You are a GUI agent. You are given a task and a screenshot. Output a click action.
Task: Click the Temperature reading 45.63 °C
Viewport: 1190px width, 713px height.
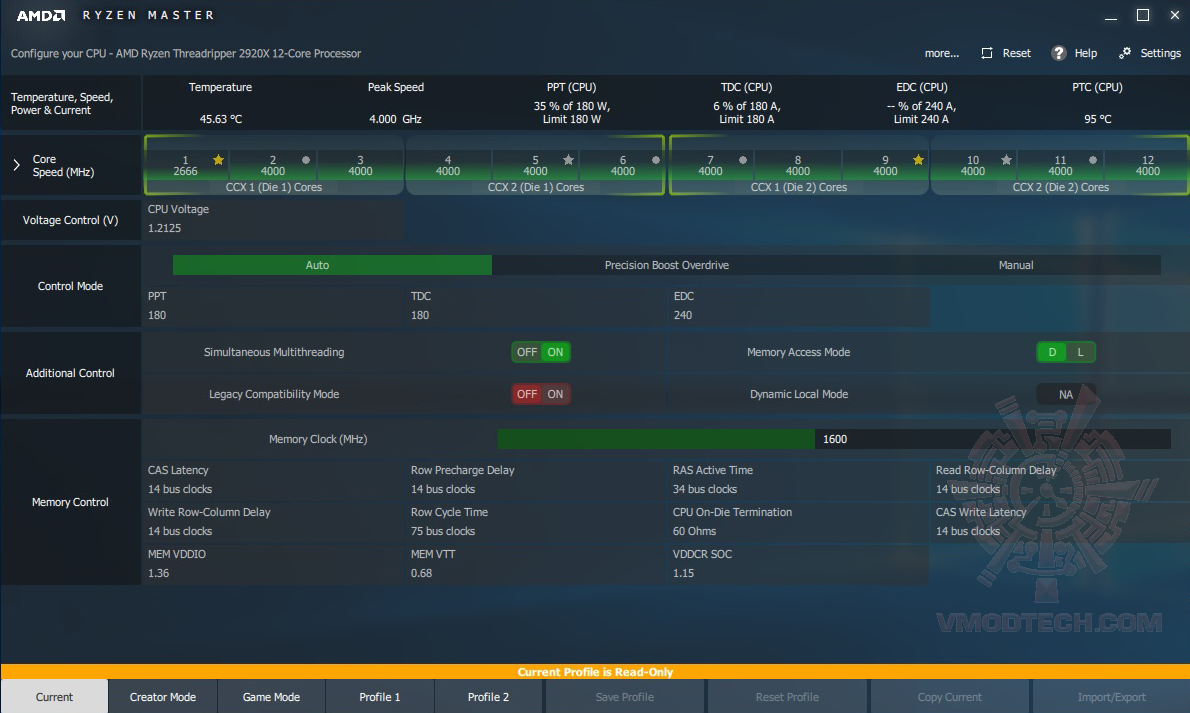pyautogui.click(x=220, y=119)
